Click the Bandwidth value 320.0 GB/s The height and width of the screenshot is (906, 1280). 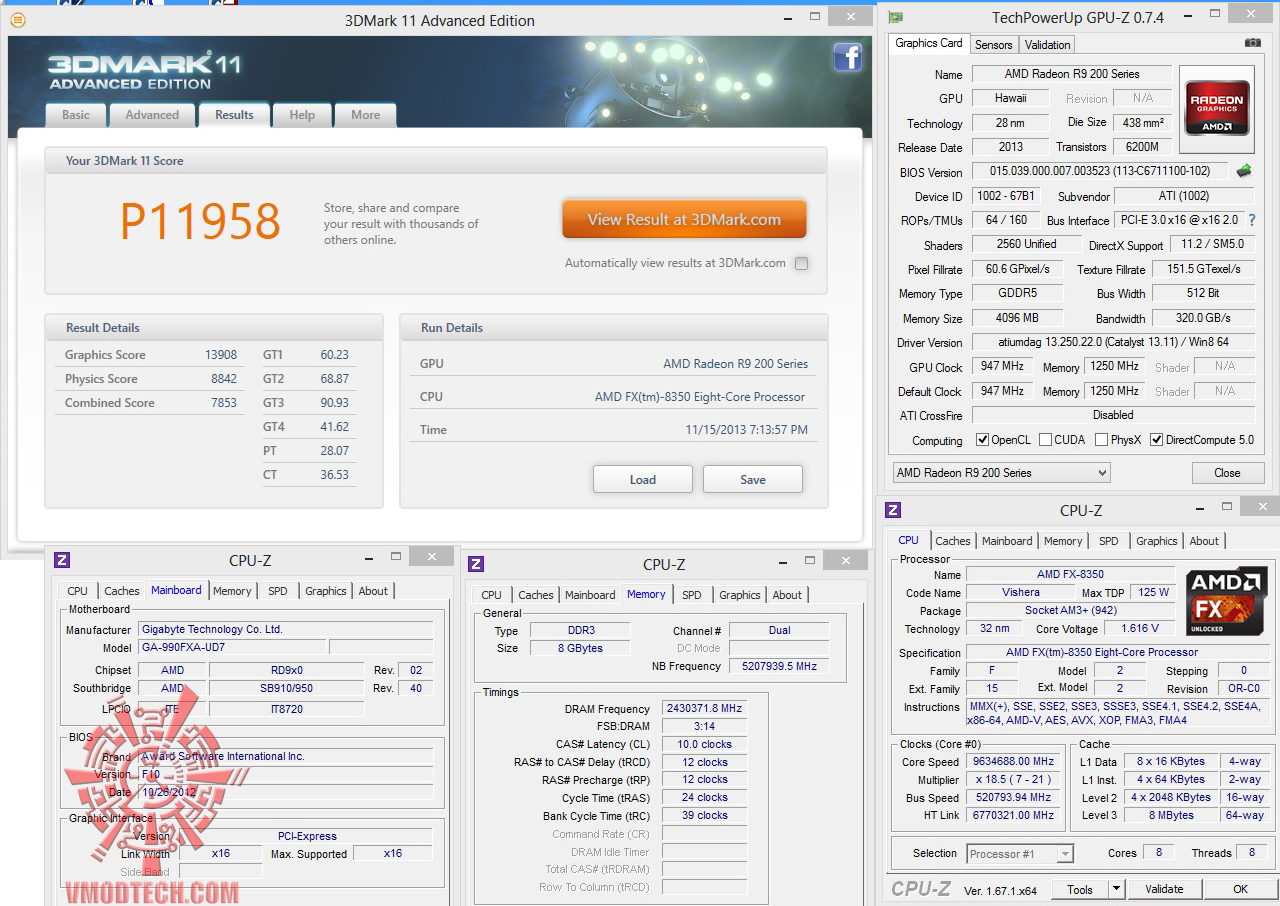[1203, 318]
